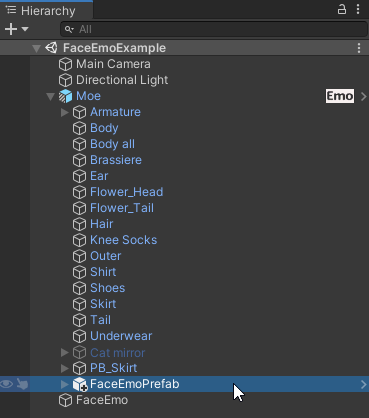Open FaceEmoPrefab in prefab mode arrow
This screenshot has height=418, width=369.
pos(364,384)
